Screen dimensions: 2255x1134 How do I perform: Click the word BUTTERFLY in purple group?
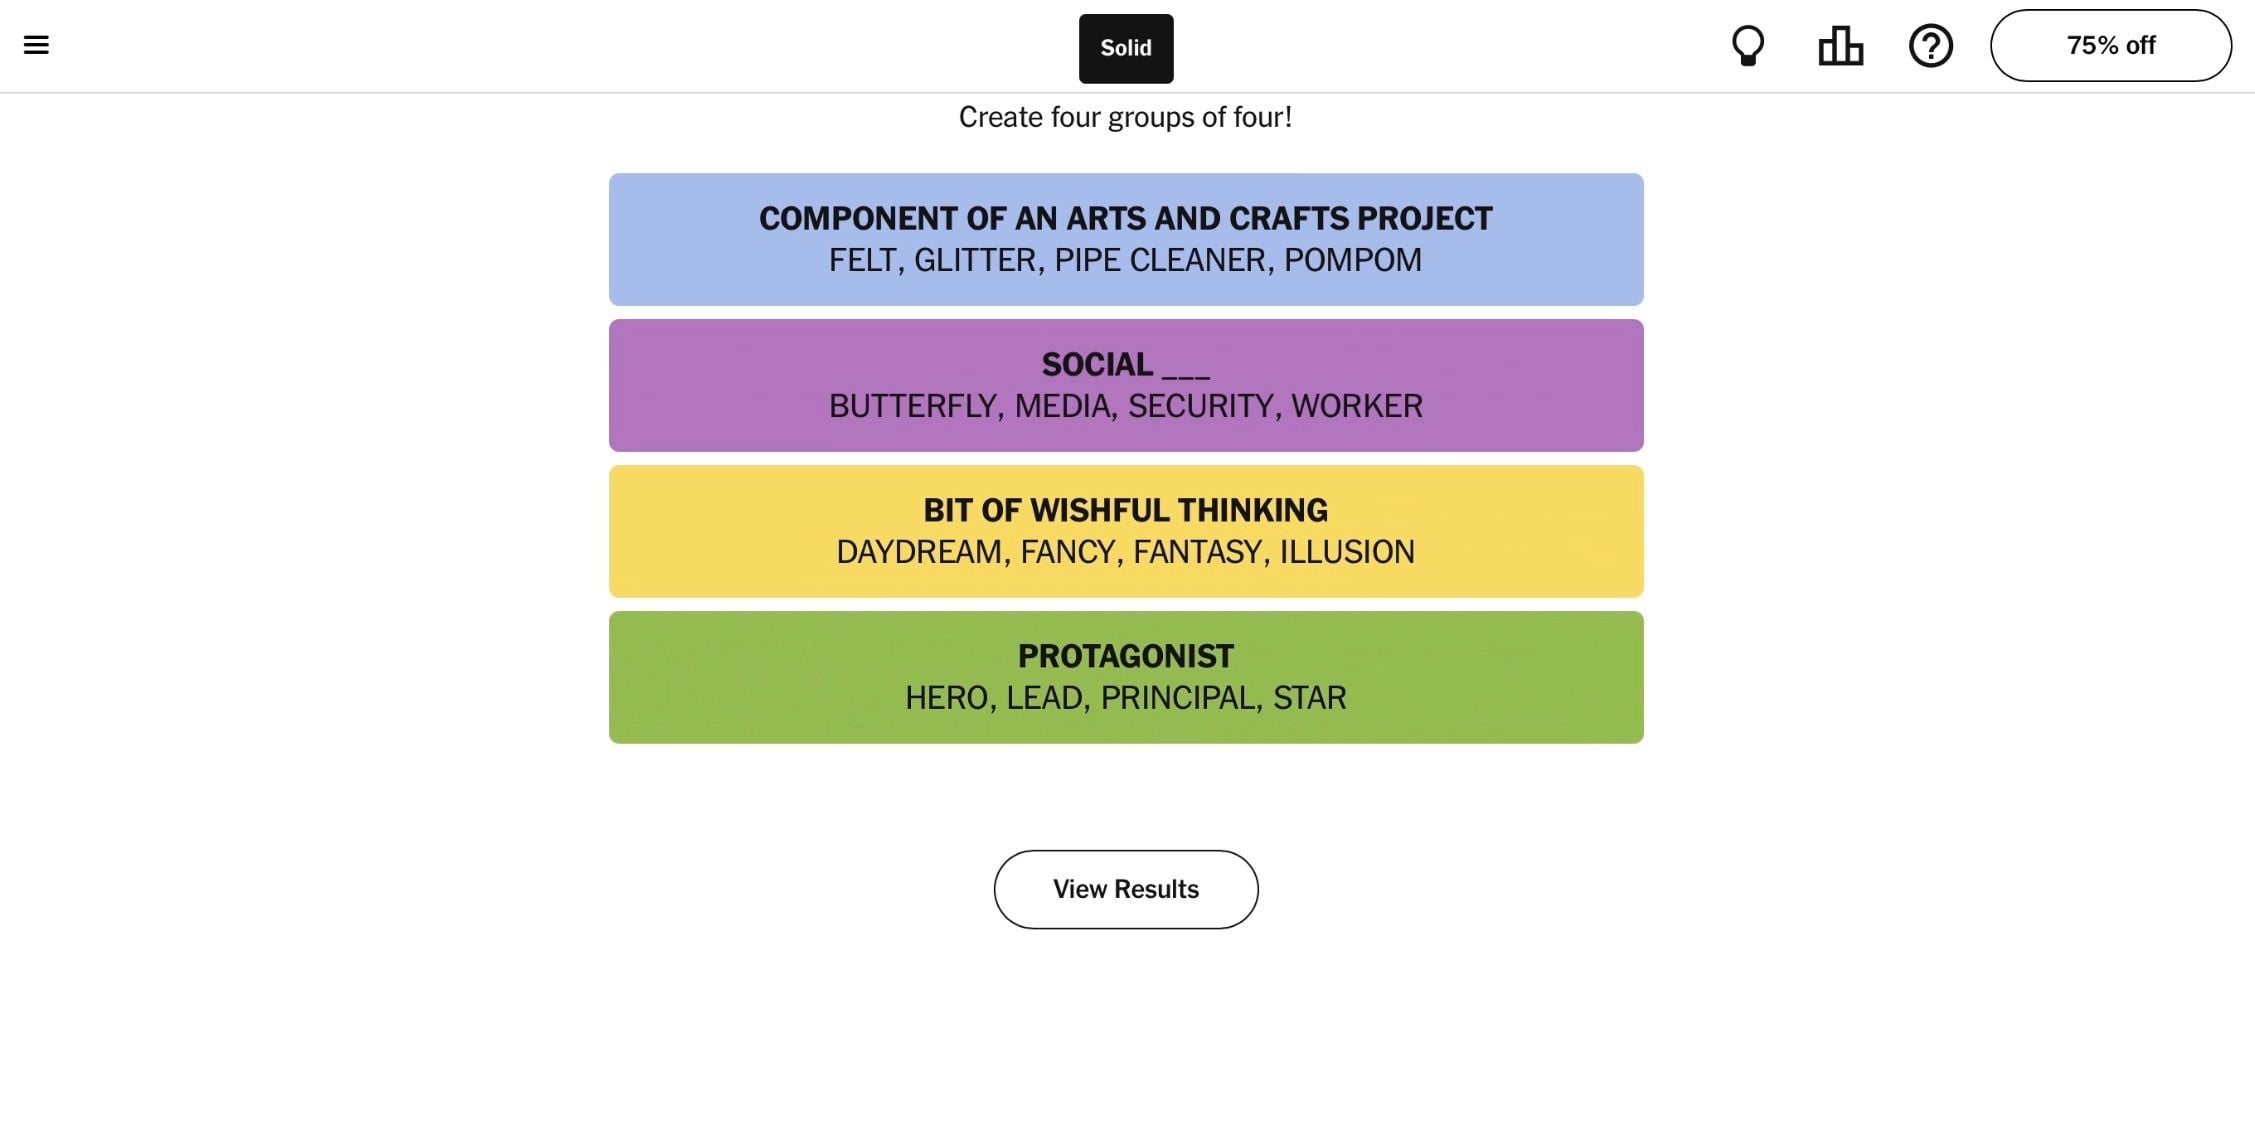913,406
